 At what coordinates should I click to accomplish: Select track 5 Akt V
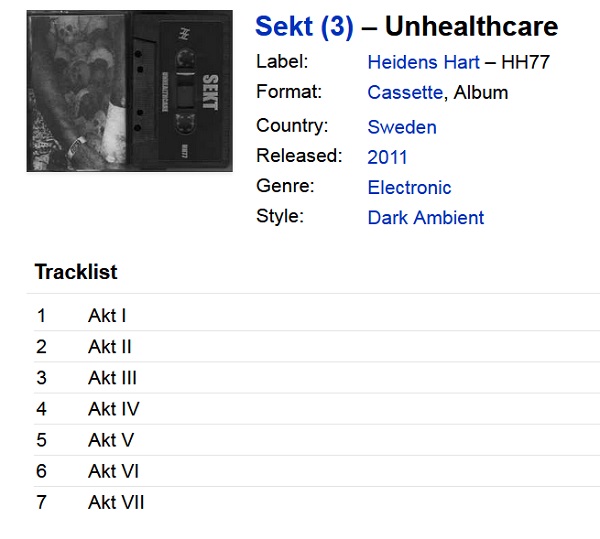point(317,440)
